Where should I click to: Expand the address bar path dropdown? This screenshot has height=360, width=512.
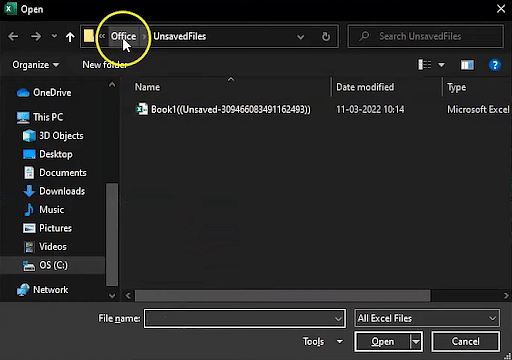coord(300,37)
